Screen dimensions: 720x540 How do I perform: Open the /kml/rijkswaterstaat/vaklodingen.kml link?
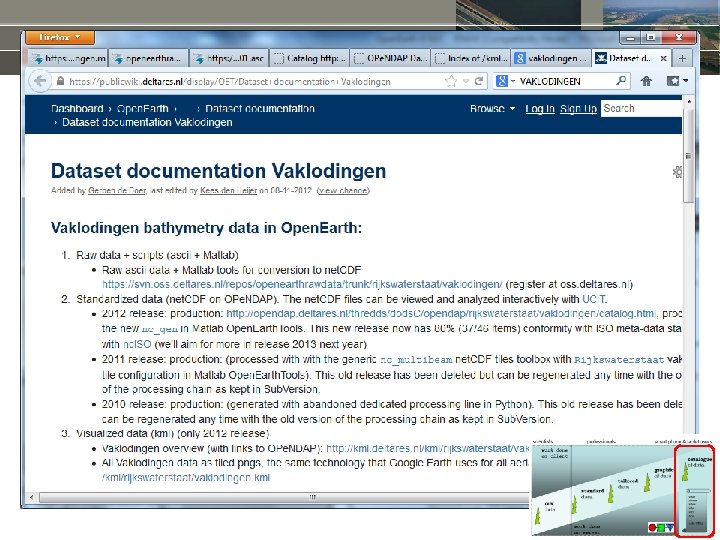tap(186, 478)
